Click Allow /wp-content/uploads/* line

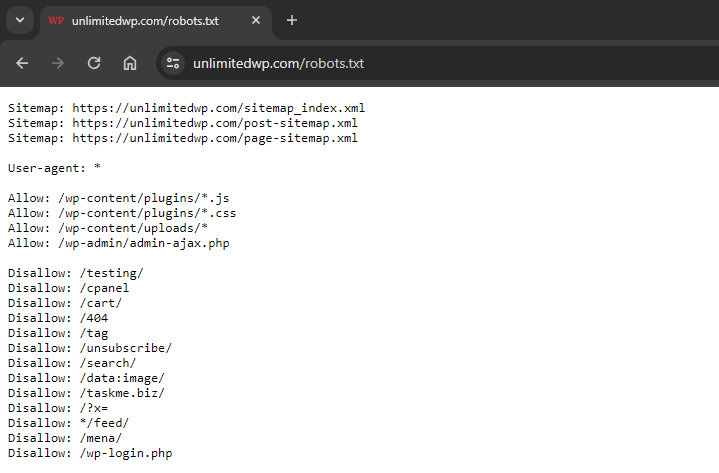click(x=108, y=228)
